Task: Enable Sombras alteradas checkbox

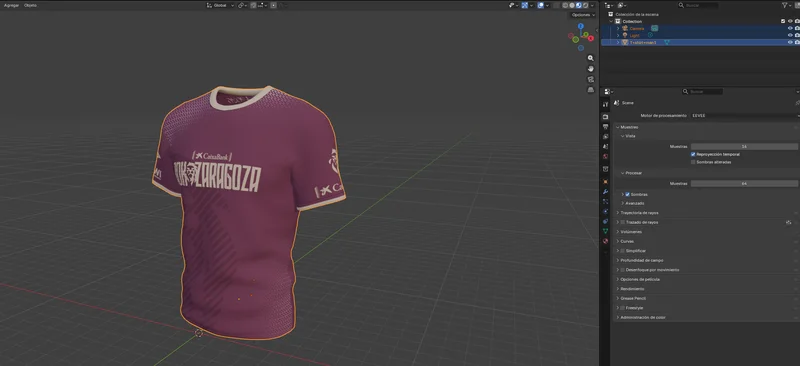Action: click(x=693, y=162)
